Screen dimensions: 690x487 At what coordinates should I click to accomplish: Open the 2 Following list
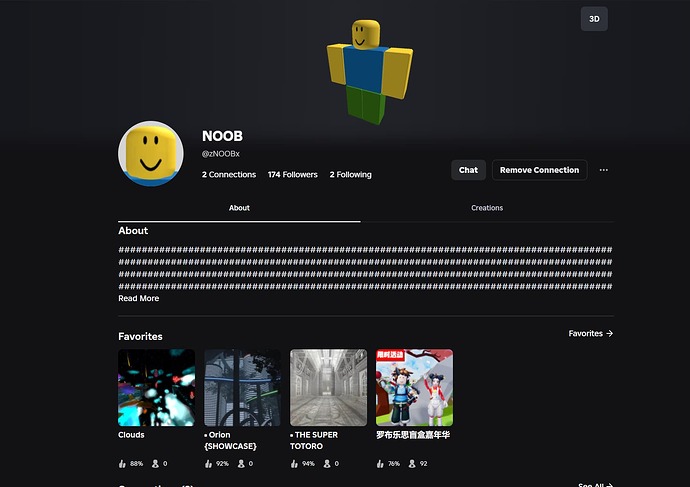pos(350,175)
